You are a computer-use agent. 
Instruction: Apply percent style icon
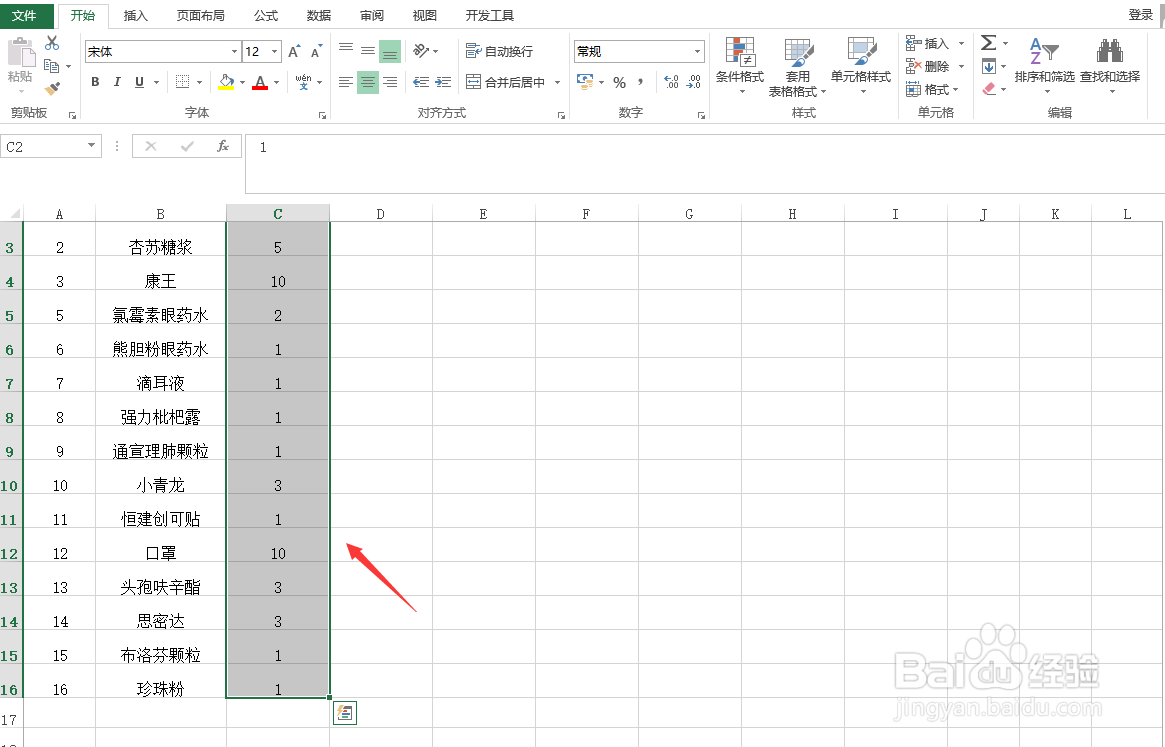(x=620, y=83)
